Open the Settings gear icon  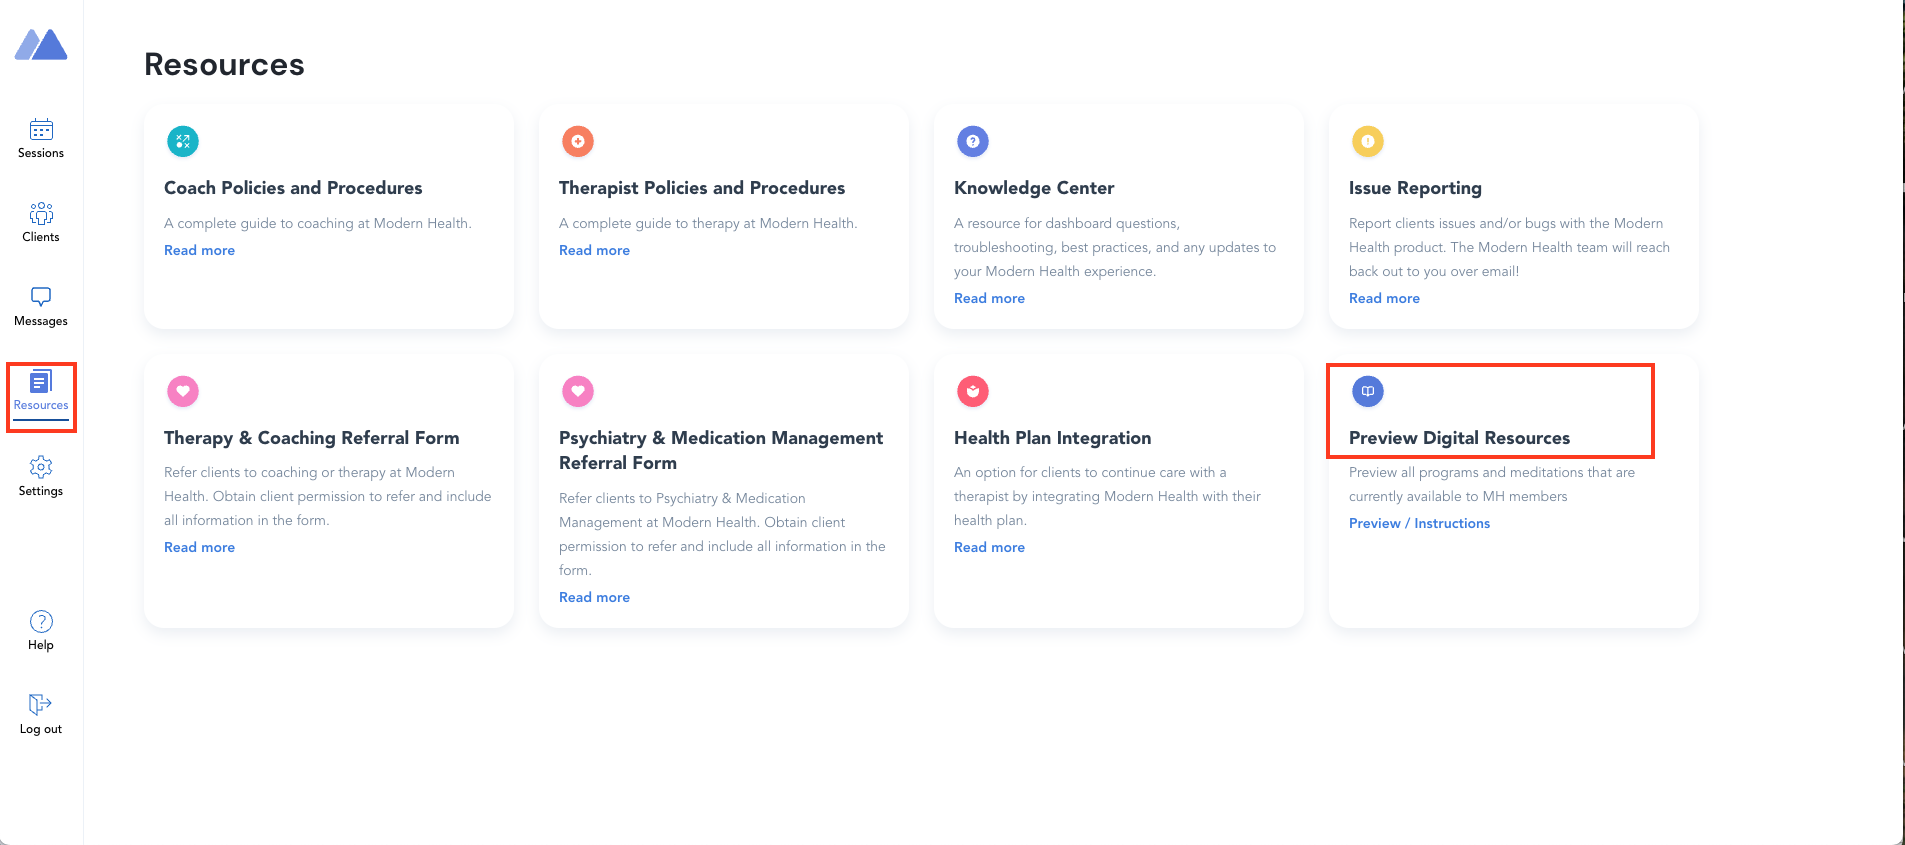(41, 467)
